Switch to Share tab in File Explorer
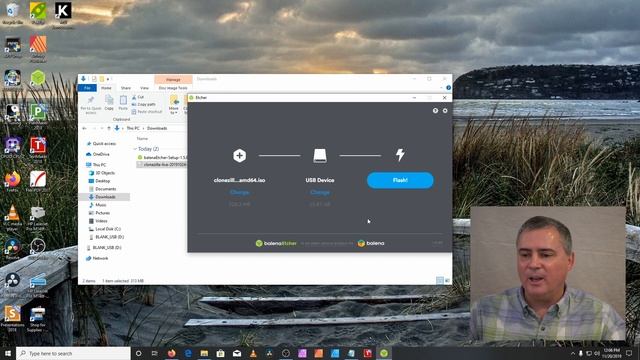 point(126,88)
